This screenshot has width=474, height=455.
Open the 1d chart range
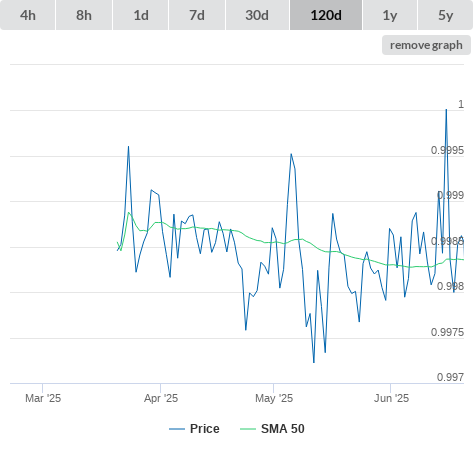[141, 15]
